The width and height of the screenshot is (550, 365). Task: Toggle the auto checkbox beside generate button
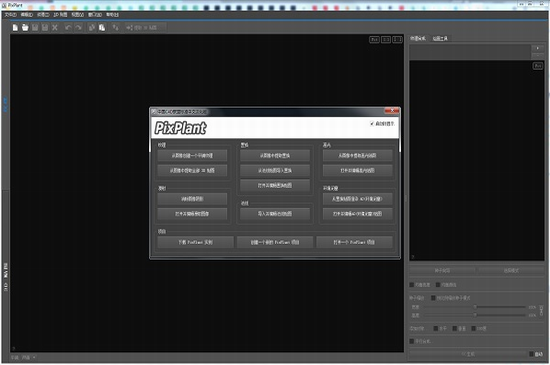tap(531, 354)
